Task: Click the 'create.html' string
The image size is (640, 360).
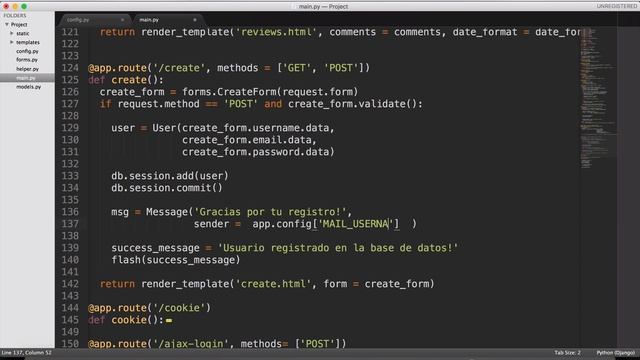Action: pos(273,284)
